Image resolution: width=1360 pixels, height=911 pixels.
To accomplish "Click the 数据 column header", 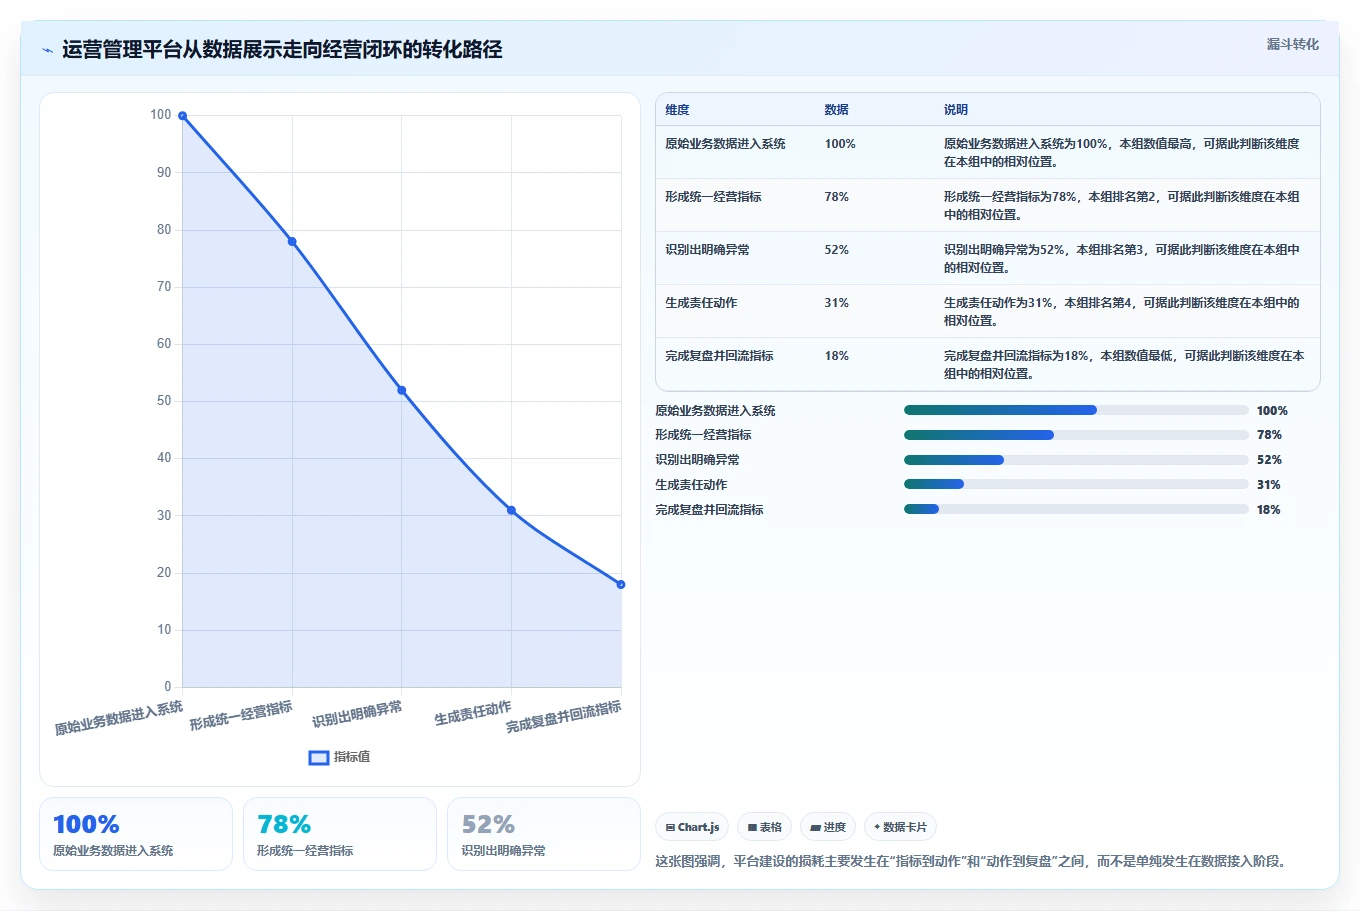I will [x=836, y=110].
